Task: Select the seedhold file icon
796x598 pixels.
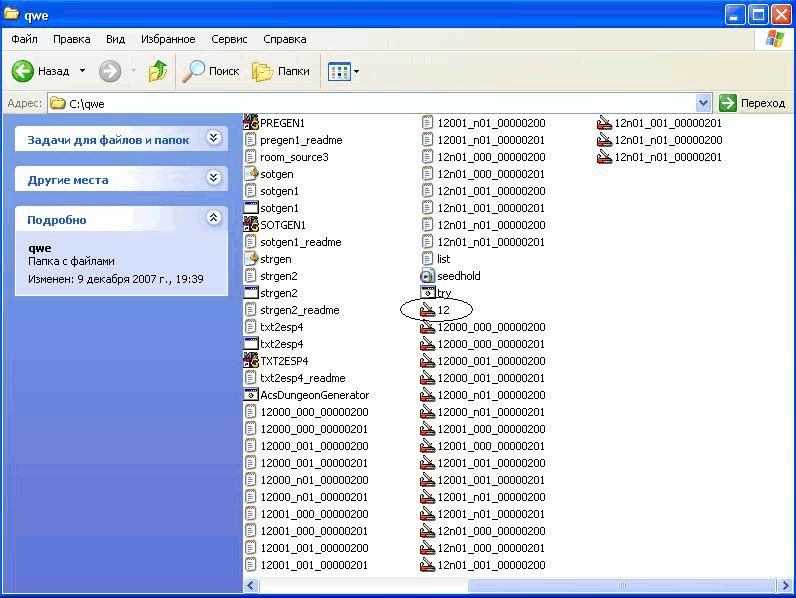Action: (427, 276)
